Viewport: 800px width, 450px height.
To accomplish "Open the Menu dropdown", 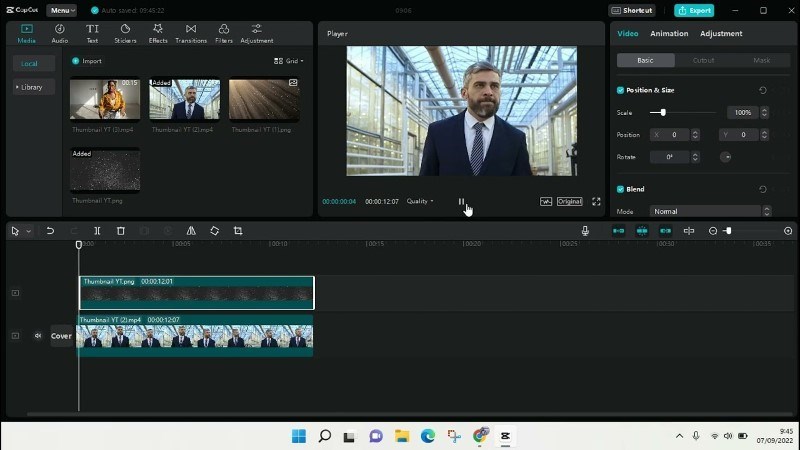I will [62, 10].
